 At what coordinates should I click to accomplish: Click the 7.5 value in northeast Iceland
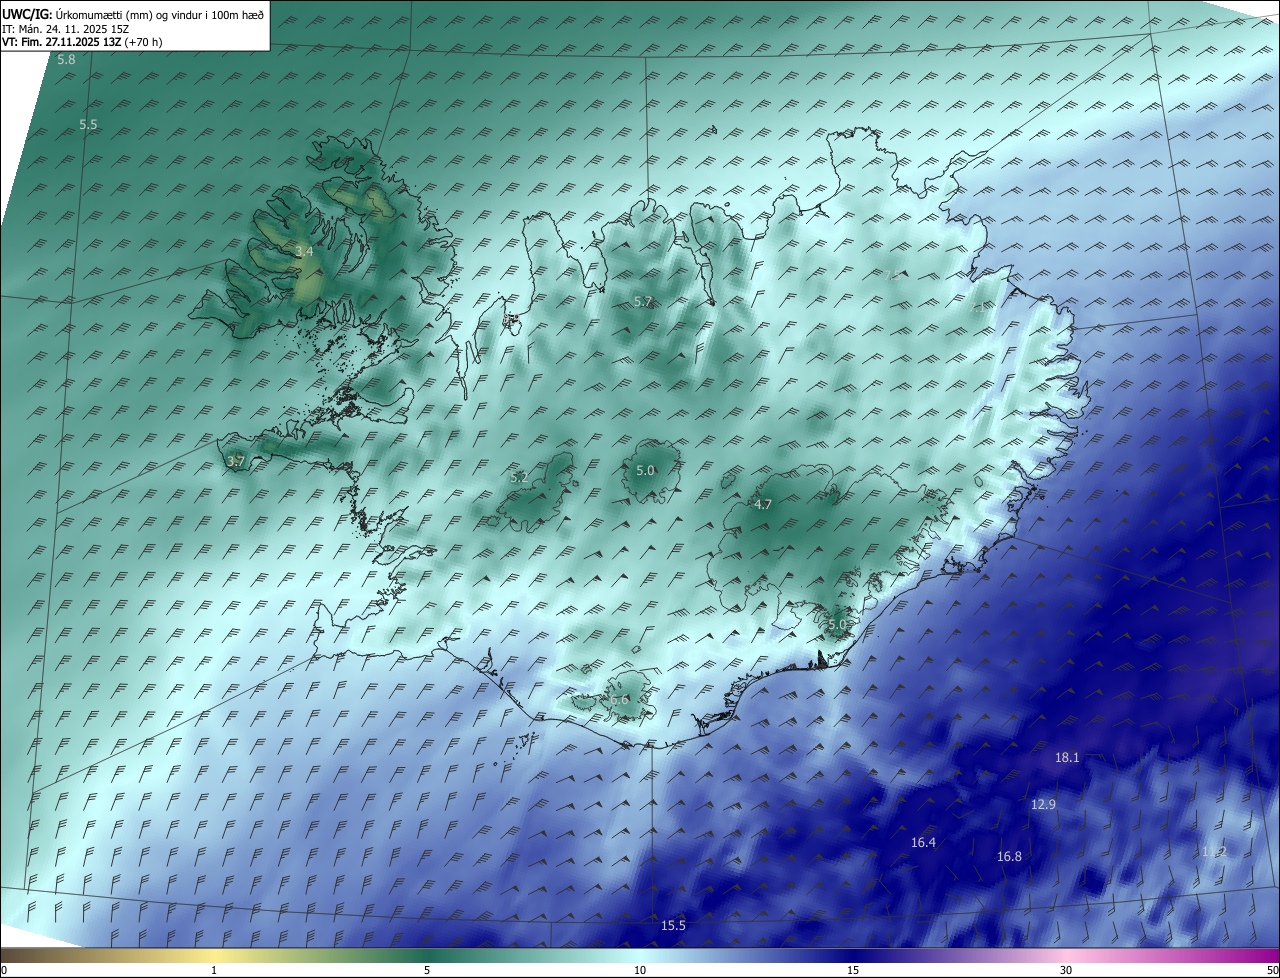click(892, 275)
